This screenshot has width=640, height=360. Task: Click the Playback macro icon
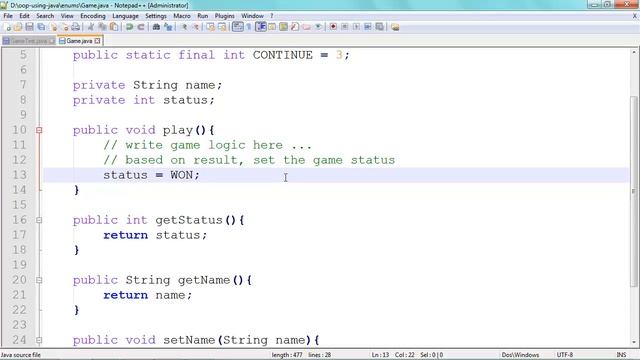coord(356,27)
